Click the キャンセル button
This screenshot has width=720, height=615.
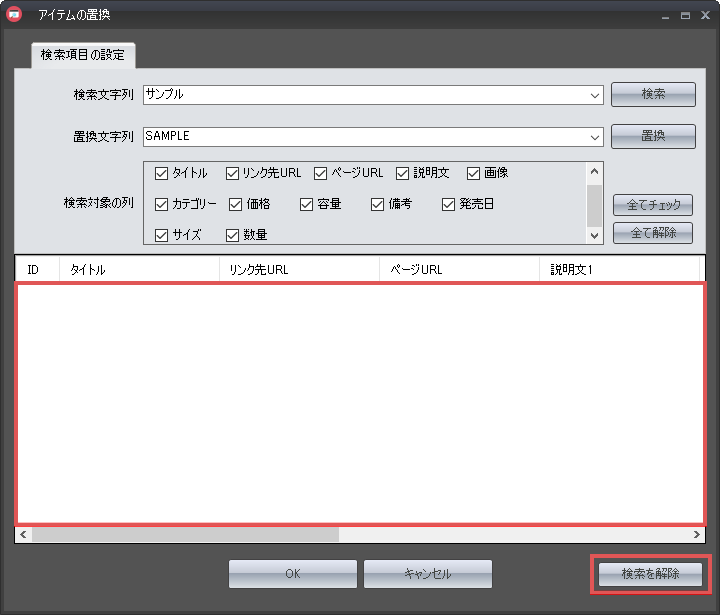pos(427,574)
